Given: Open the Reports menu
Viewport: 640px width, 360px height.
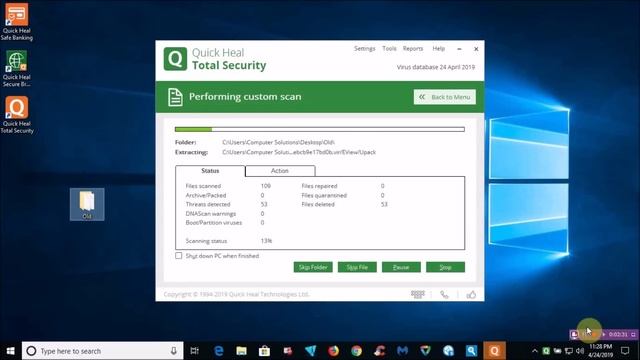Looking at the screenshot, I should click(x=413, y=49).
